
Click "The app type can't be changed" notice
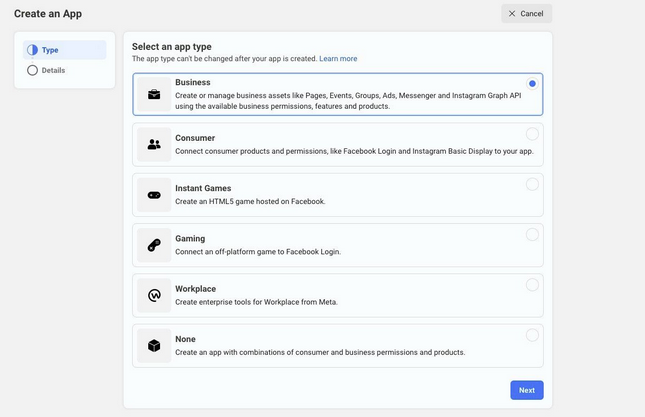pos(224,58)
